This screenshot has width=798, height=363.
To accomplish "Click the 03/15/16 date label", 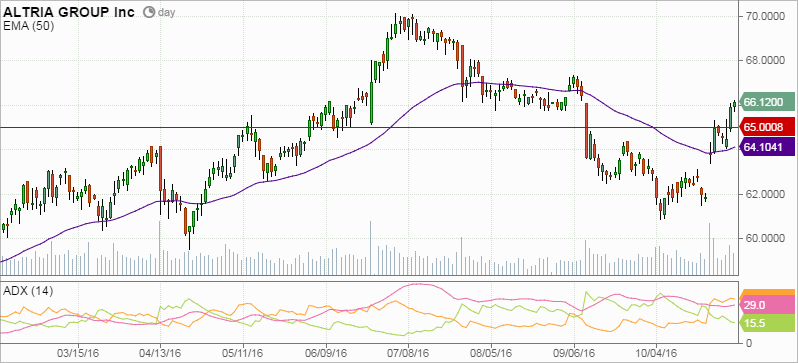I will pyautogui.click(x=78, y=352).
